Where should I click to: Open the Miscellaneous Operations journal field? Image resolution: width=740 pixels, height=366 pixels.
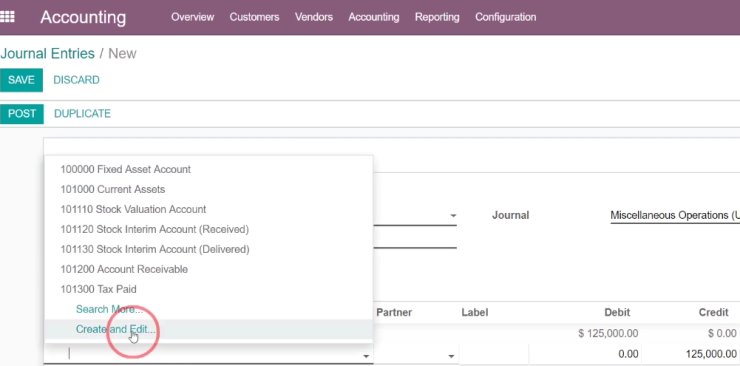coord(675,216)
